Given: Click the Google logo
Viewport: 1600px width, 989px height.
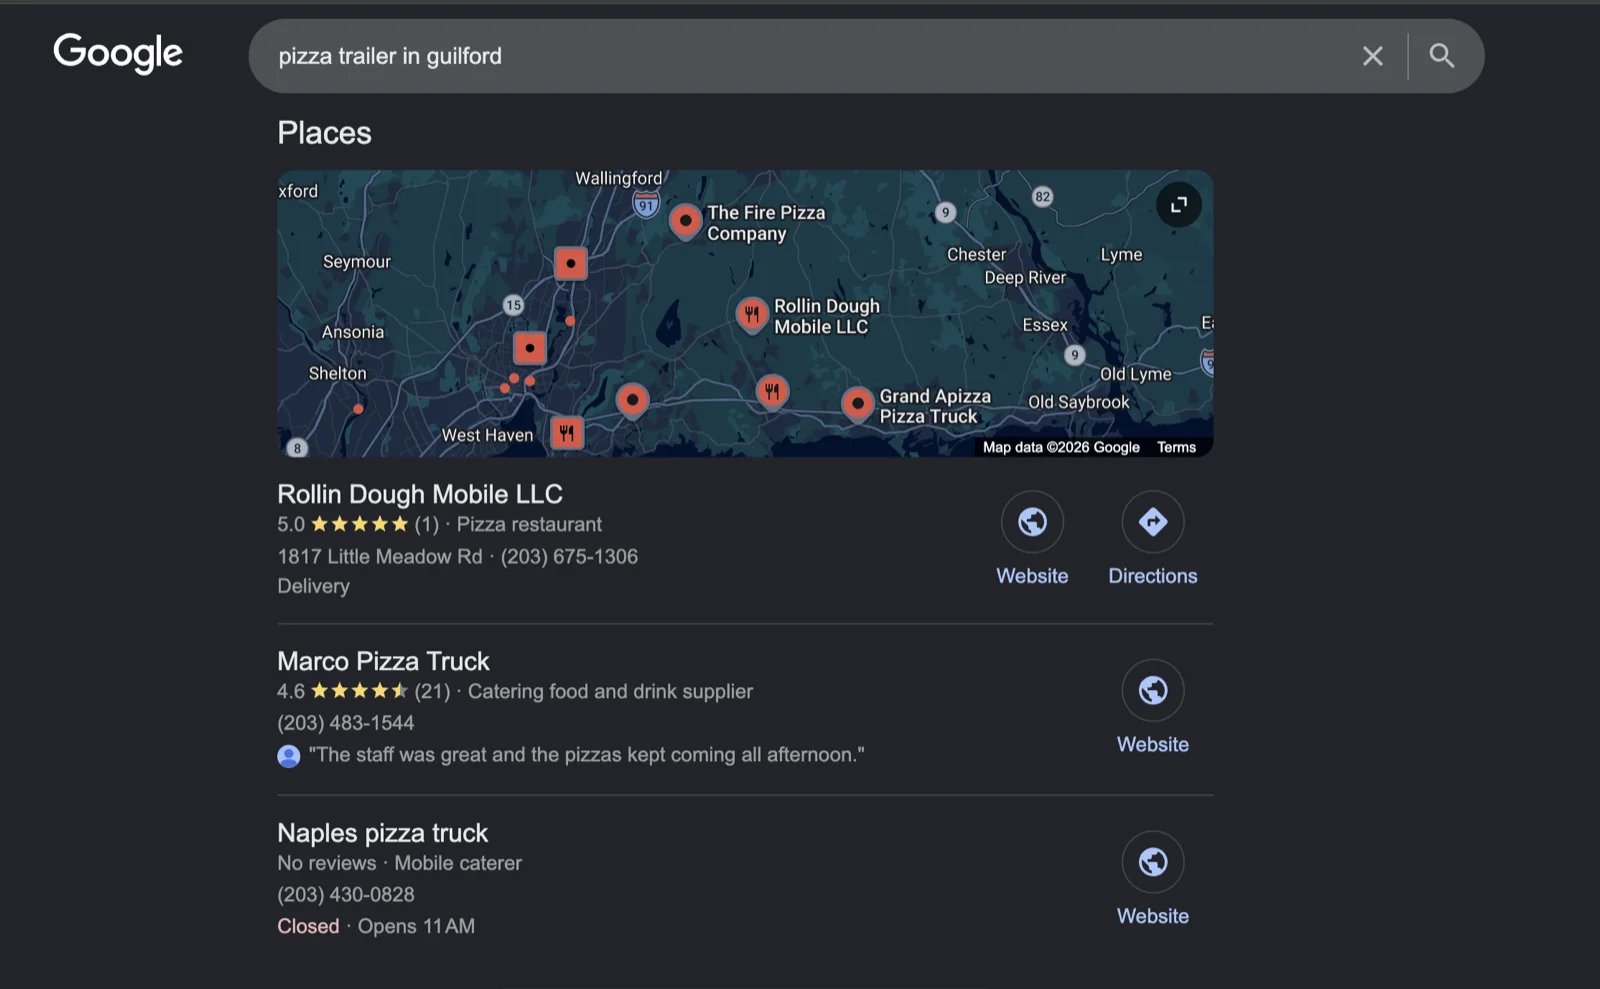Looking at the screenshot, I should pos(118,53).
